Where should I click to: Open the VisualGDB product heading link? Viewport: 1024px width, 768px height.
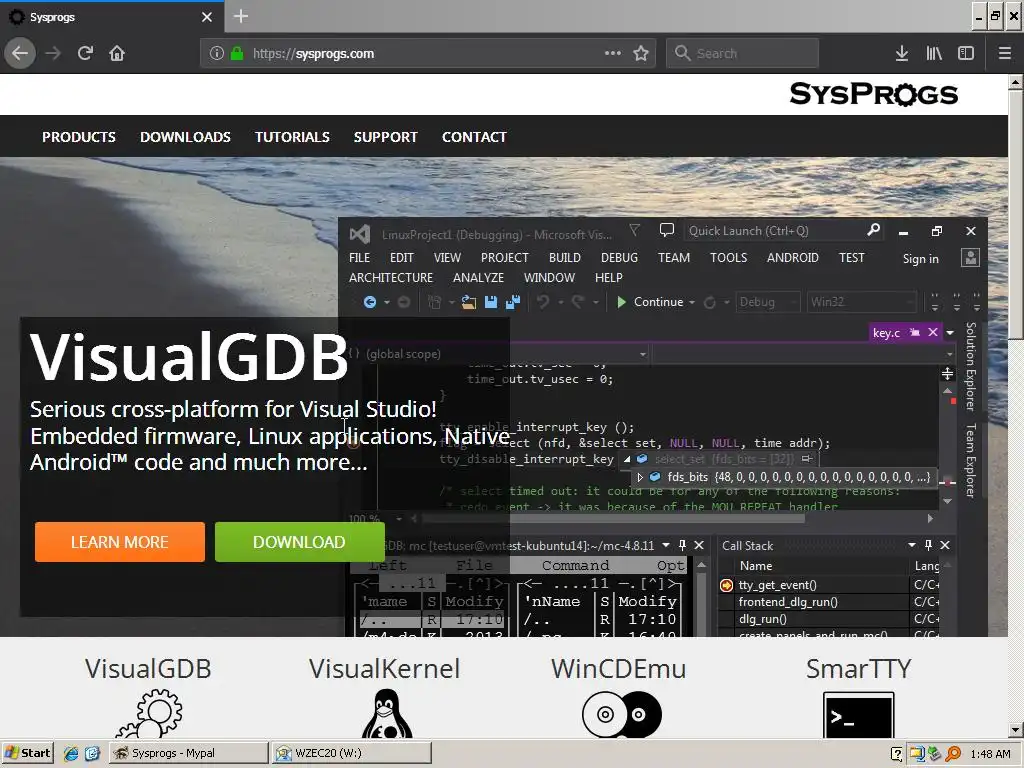tap(148, 669)
